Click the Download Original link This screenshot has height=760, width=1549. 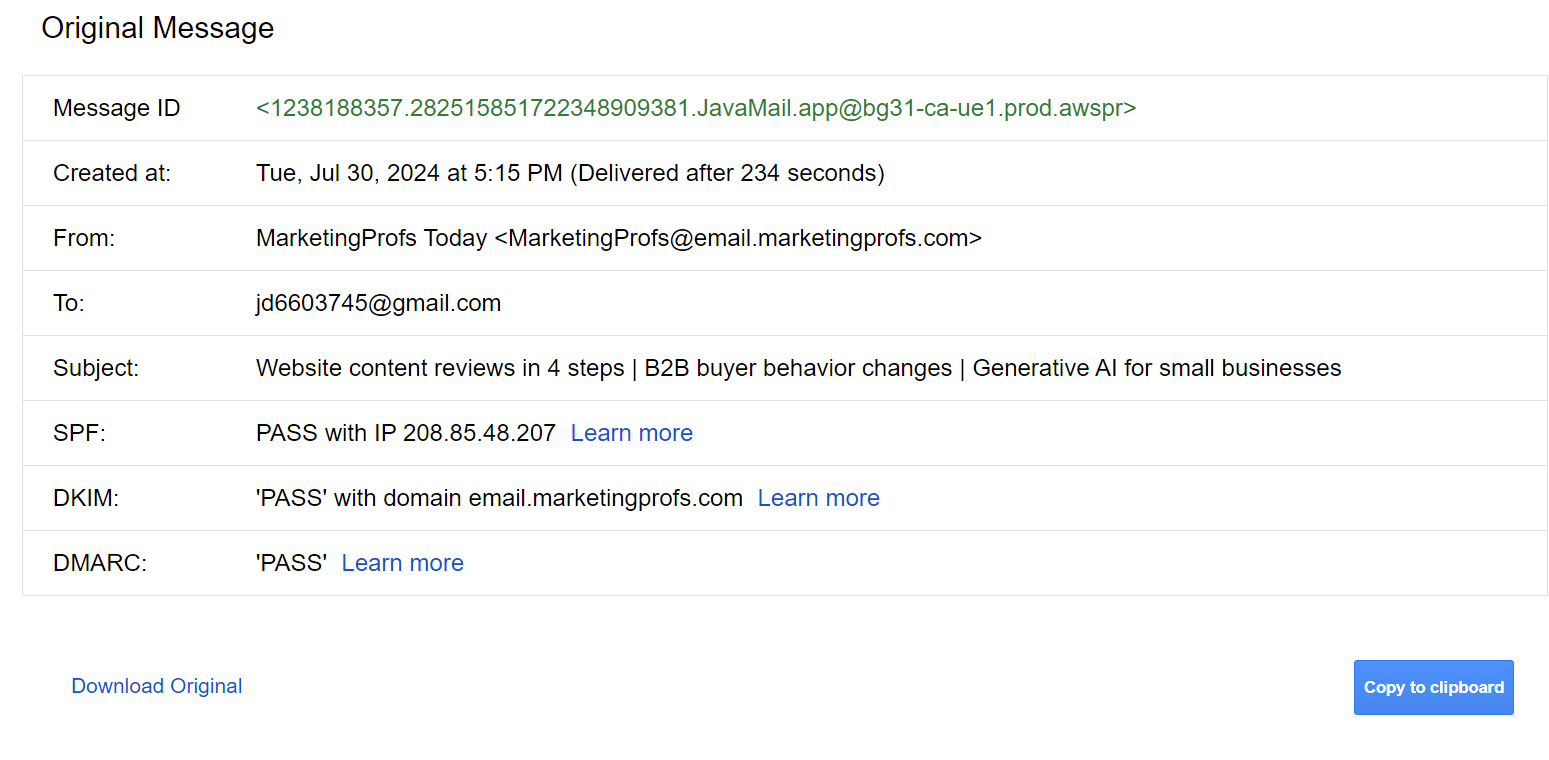pyautogui.click(x=157, y=686)
